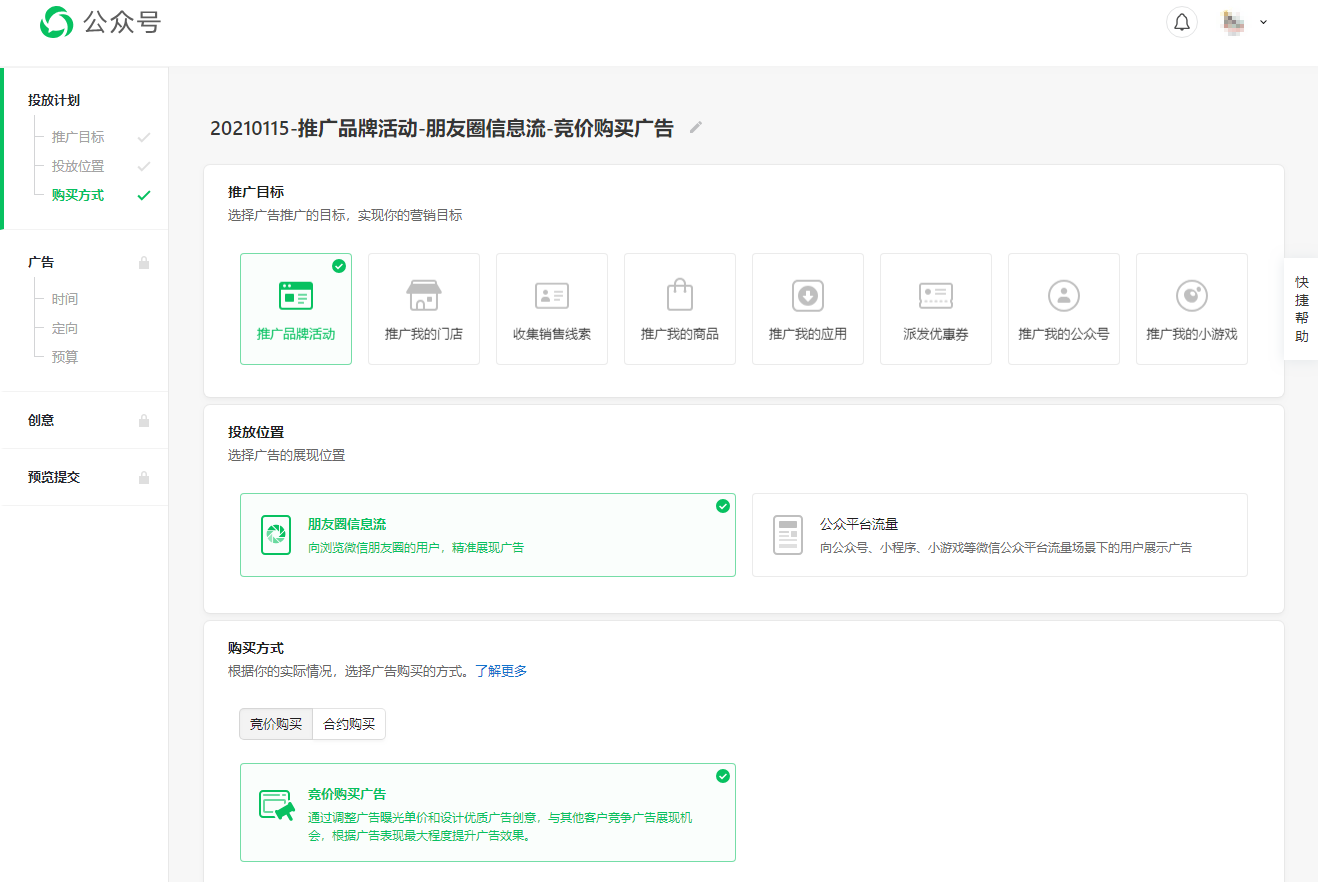Image resolution: width=1318 pixels, height=882 pixels.
Task: Choose the 推广品牌活动 promotion goal card
Action: (x=296, y=309)
